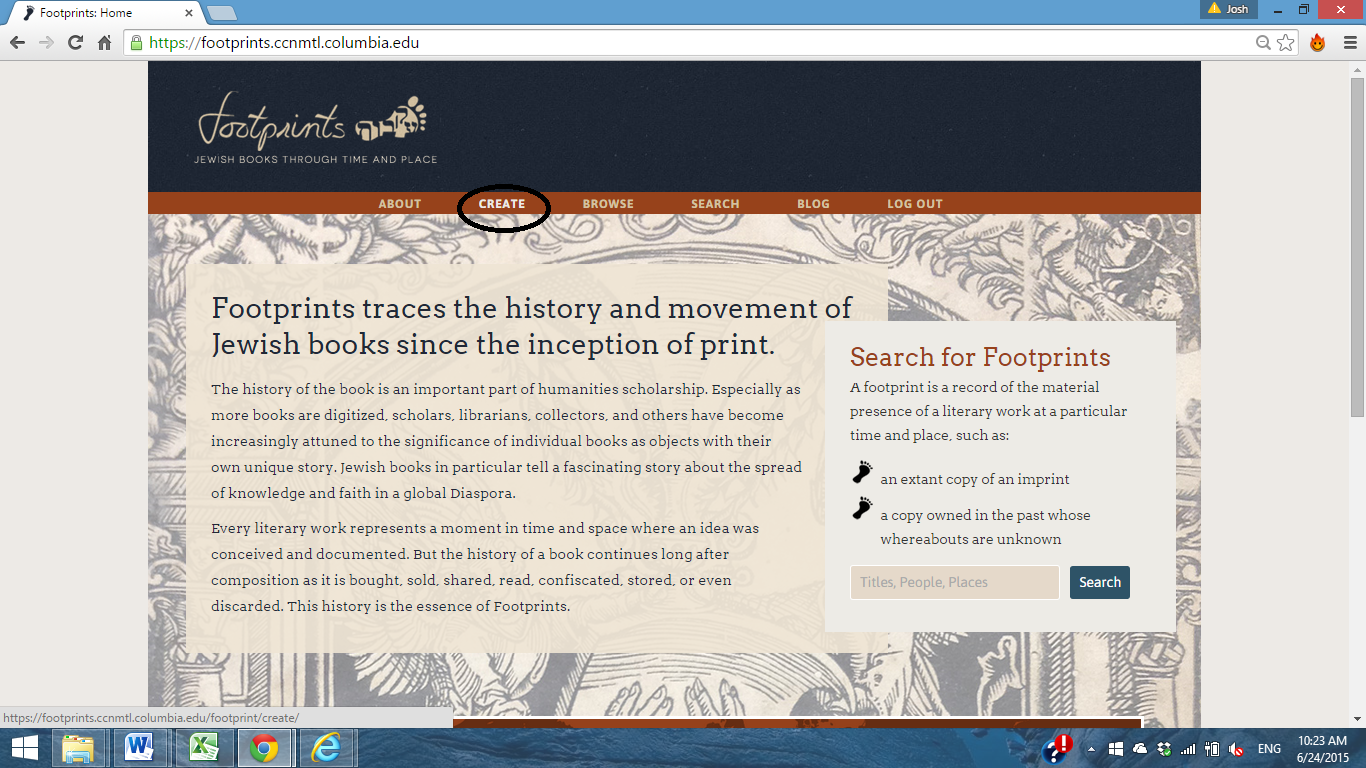Click LOG OUT in the navigation bar
Viewport: 1366px width, 768px height.
(x=915, y=204)
